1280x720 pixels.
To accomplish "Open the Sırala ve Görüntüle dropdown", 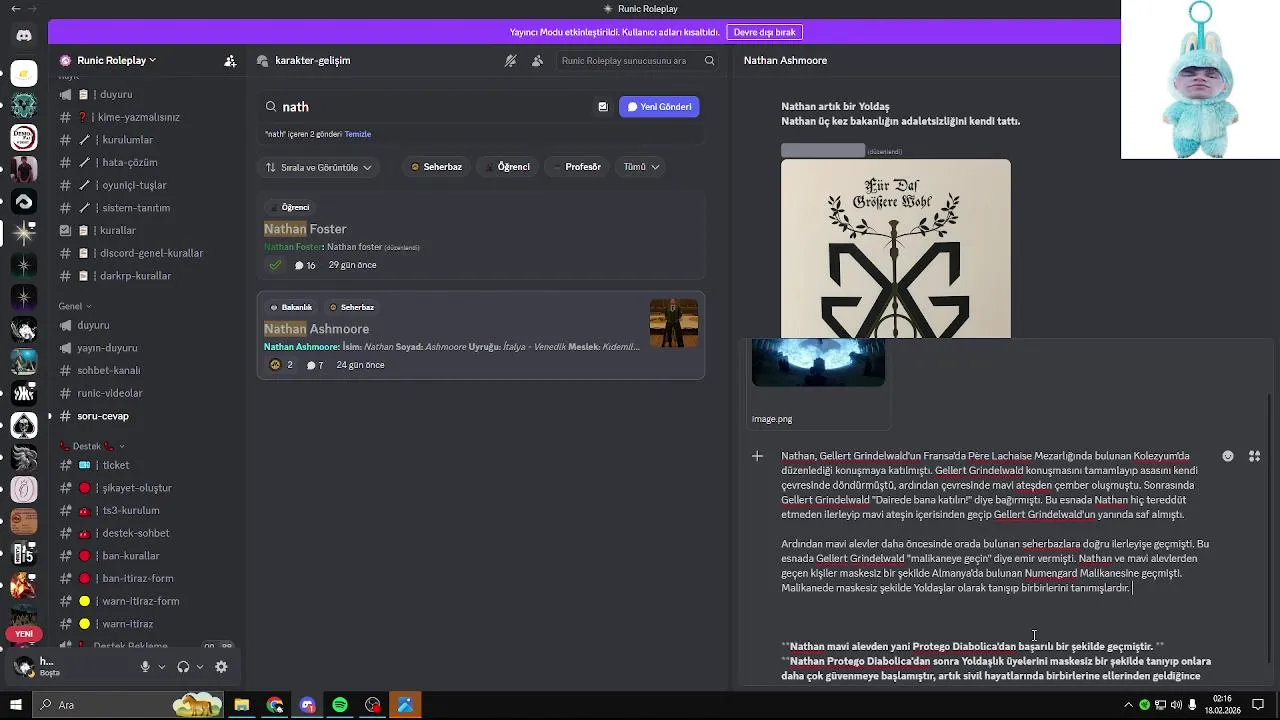I will pos(320,167).
